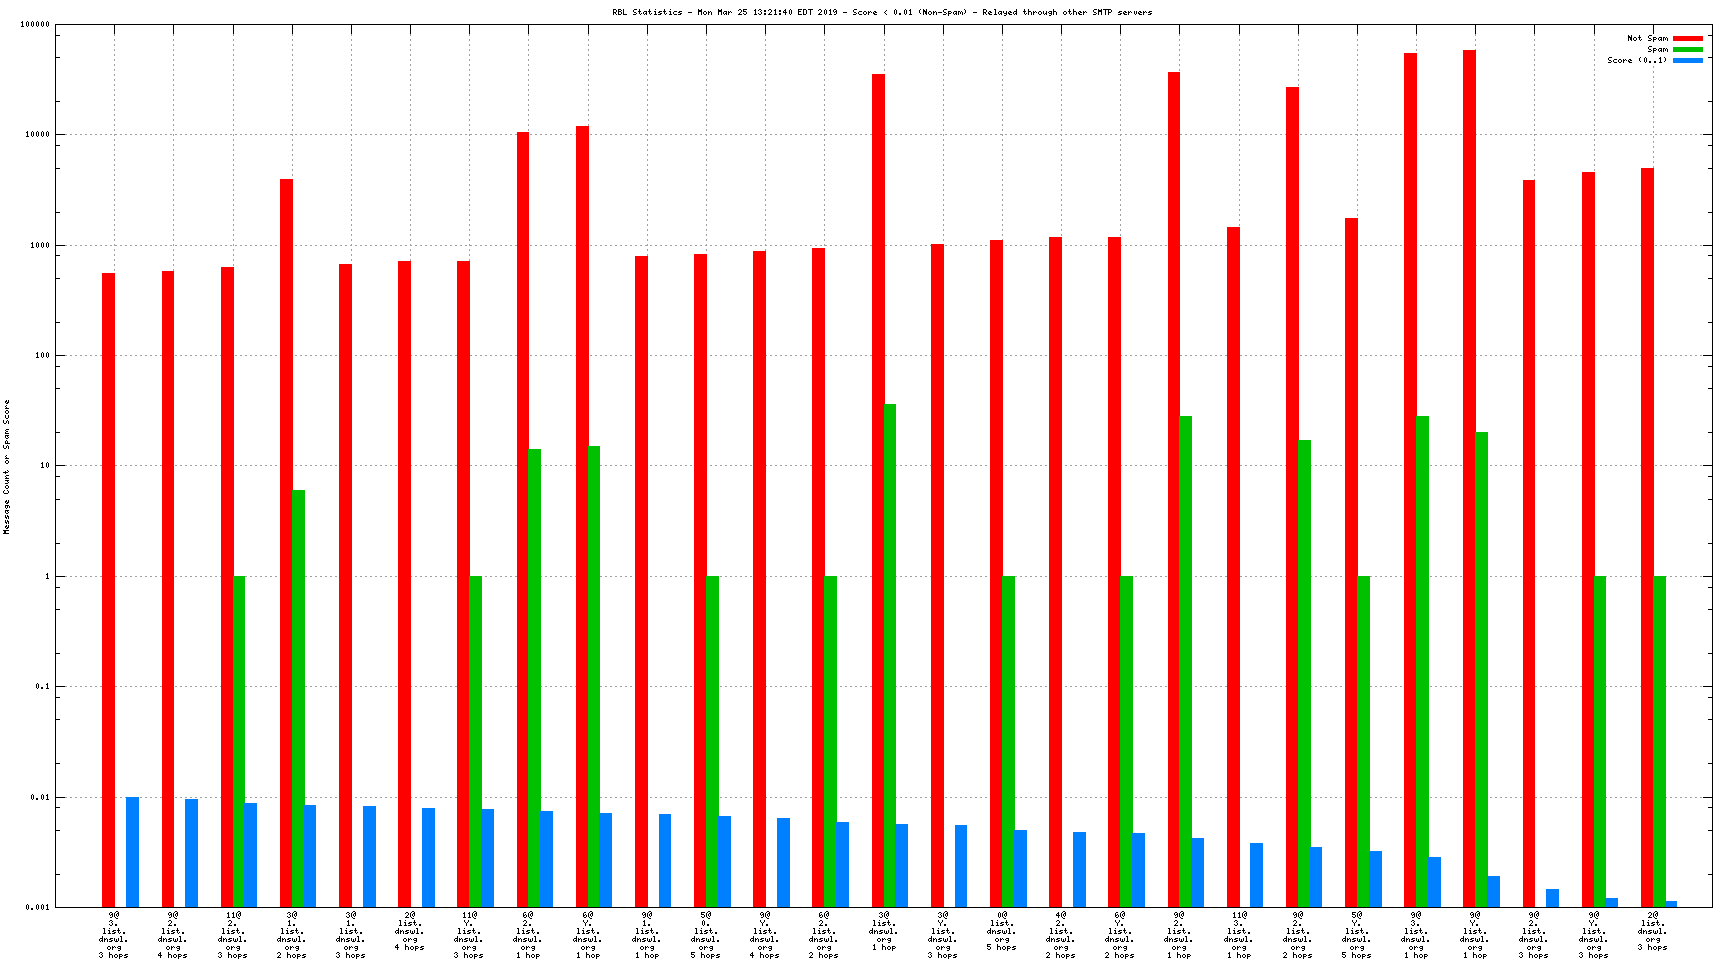Viewport: 1728px width, 972px height.
Task: Click the leftmost blue score bar
Action: coord(132,852)
